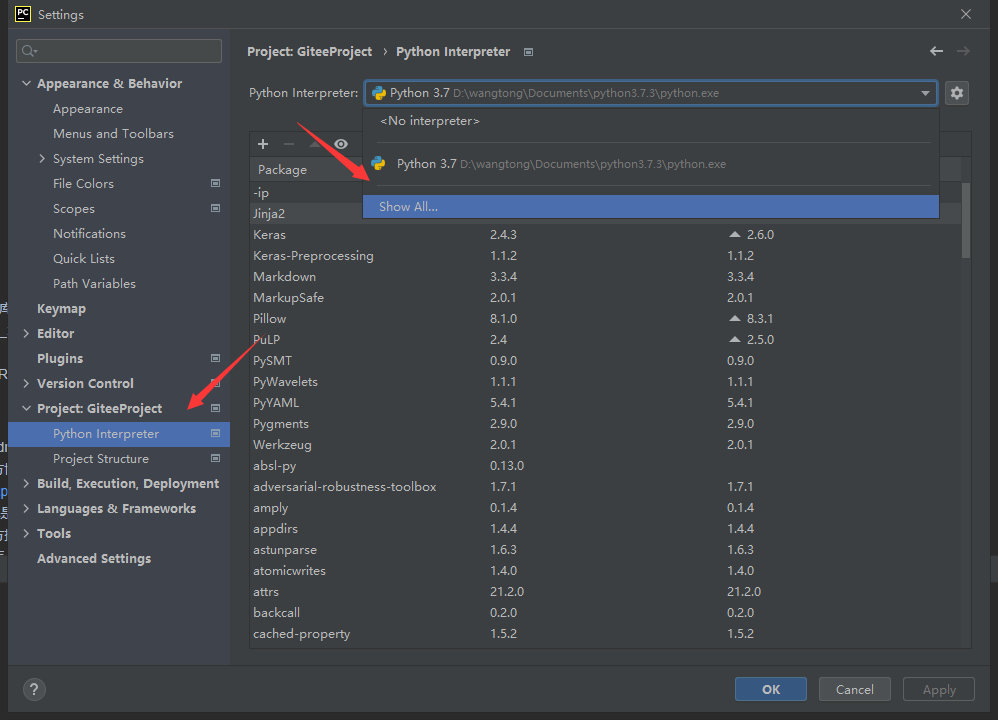The width and height of the screenshot is (998, 720).
Task: Expand Build, Execution, Deployment section
Action: pyautogui.click(x=26, y=484)
